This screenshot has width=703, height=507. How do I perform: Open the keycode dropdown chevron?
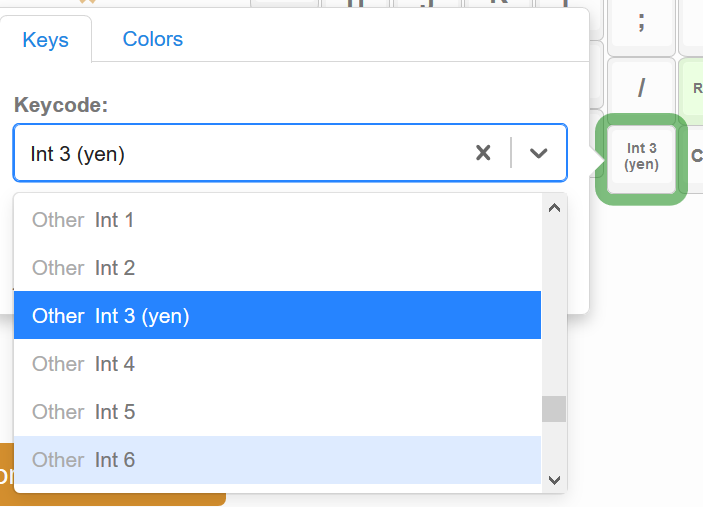pyautogui.click(x=538, y=153)
